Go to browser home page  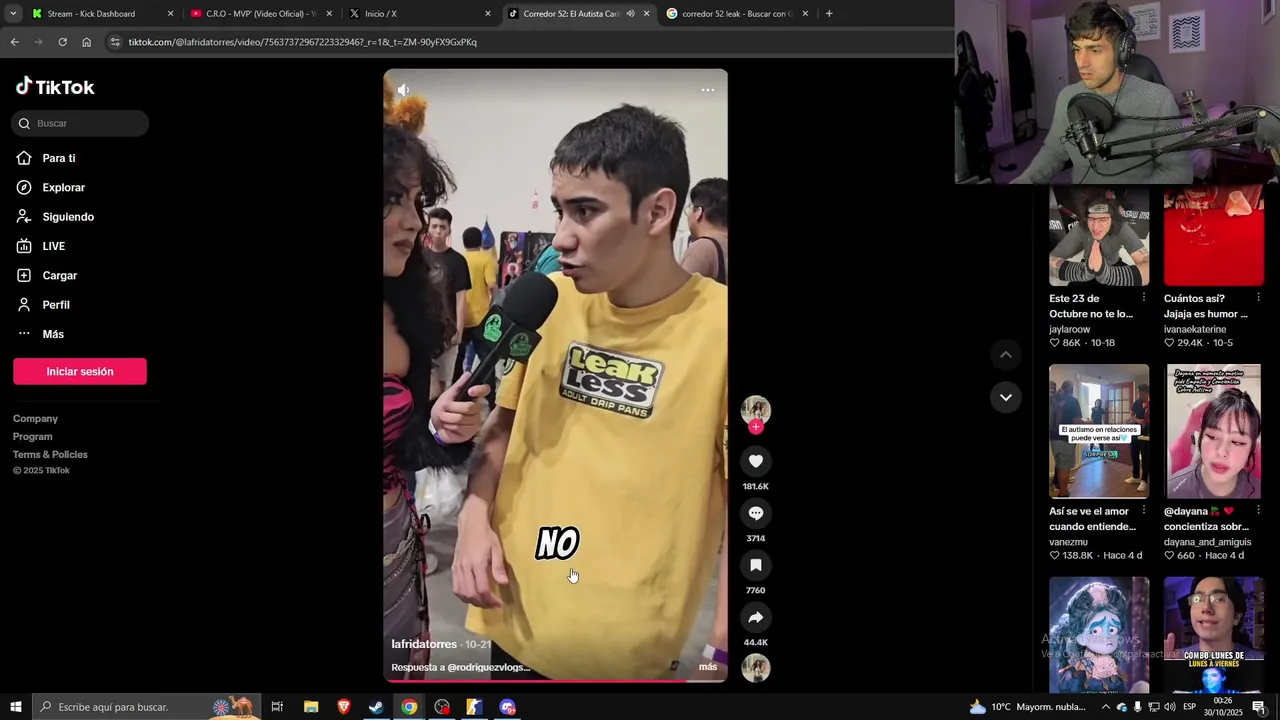coord(86,42)
